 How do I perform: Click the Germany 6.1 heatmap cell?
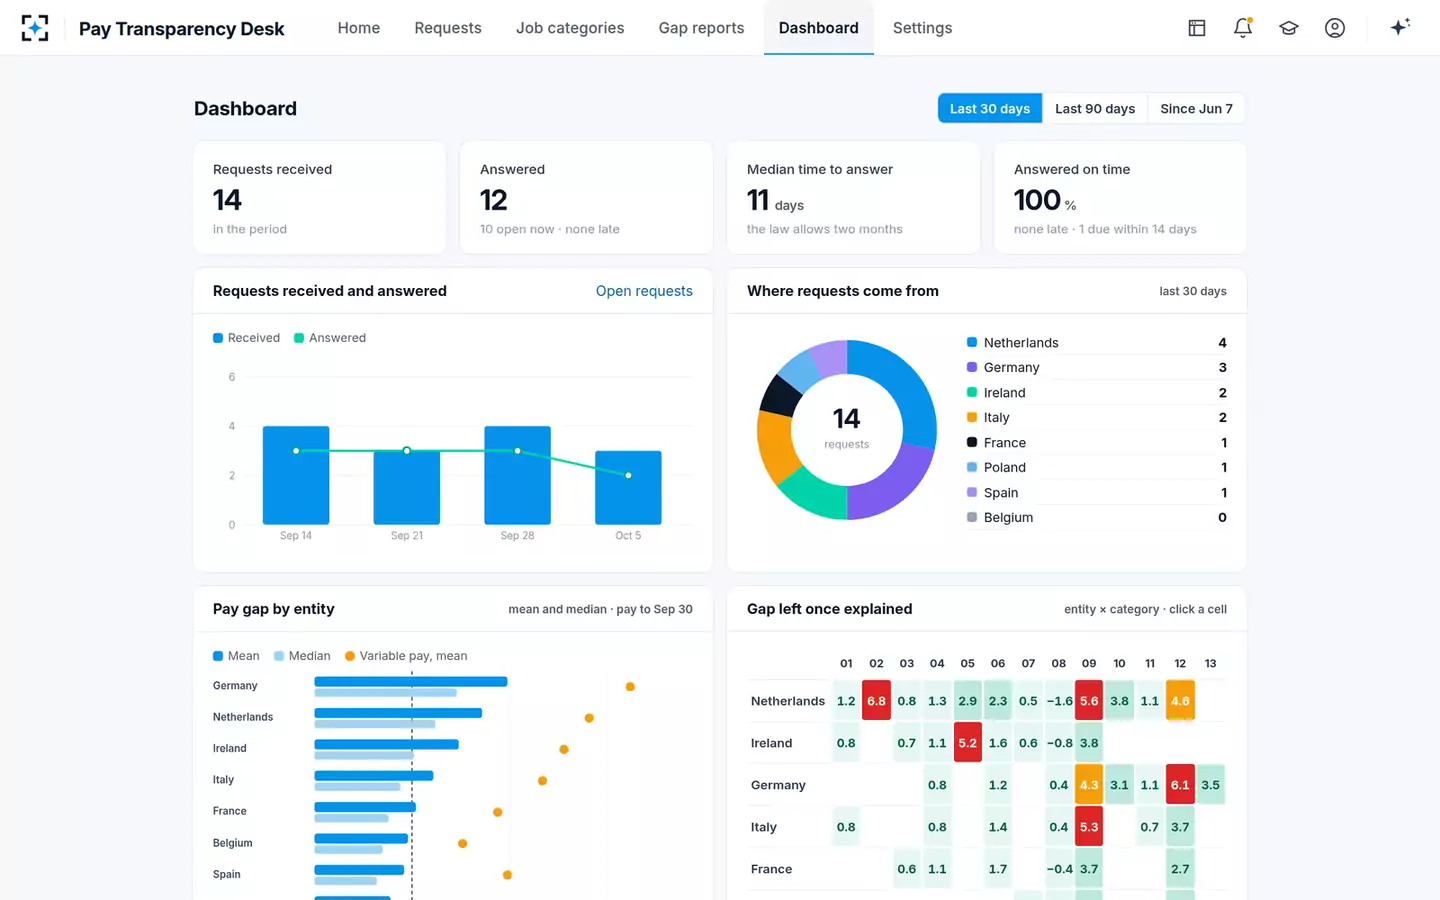[x=1180, y=785]
